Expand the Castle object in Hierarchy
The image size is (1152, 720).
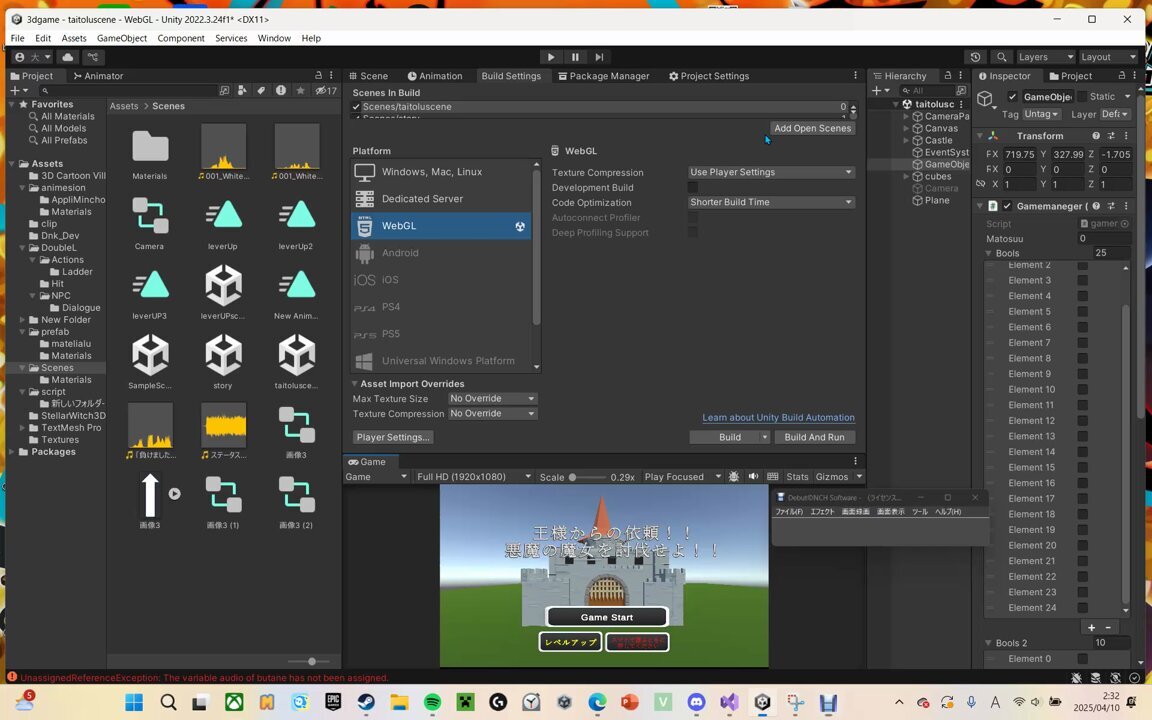[x=906, y=140]
